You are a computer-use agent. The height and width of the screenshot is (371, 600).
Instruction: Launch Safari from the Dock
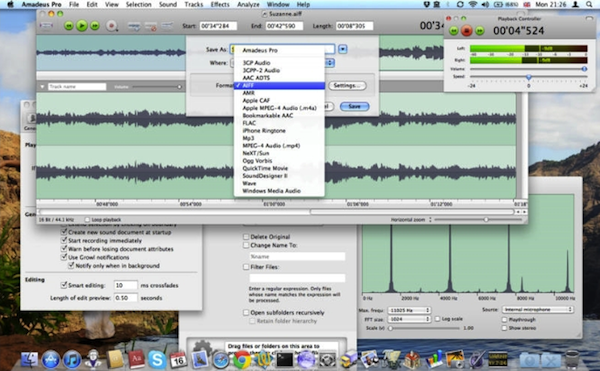[221, 360]
